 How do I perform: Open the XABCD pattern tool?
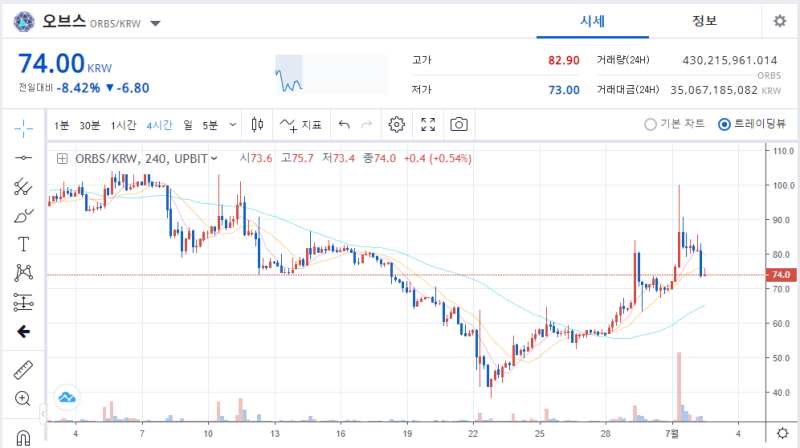23,273
